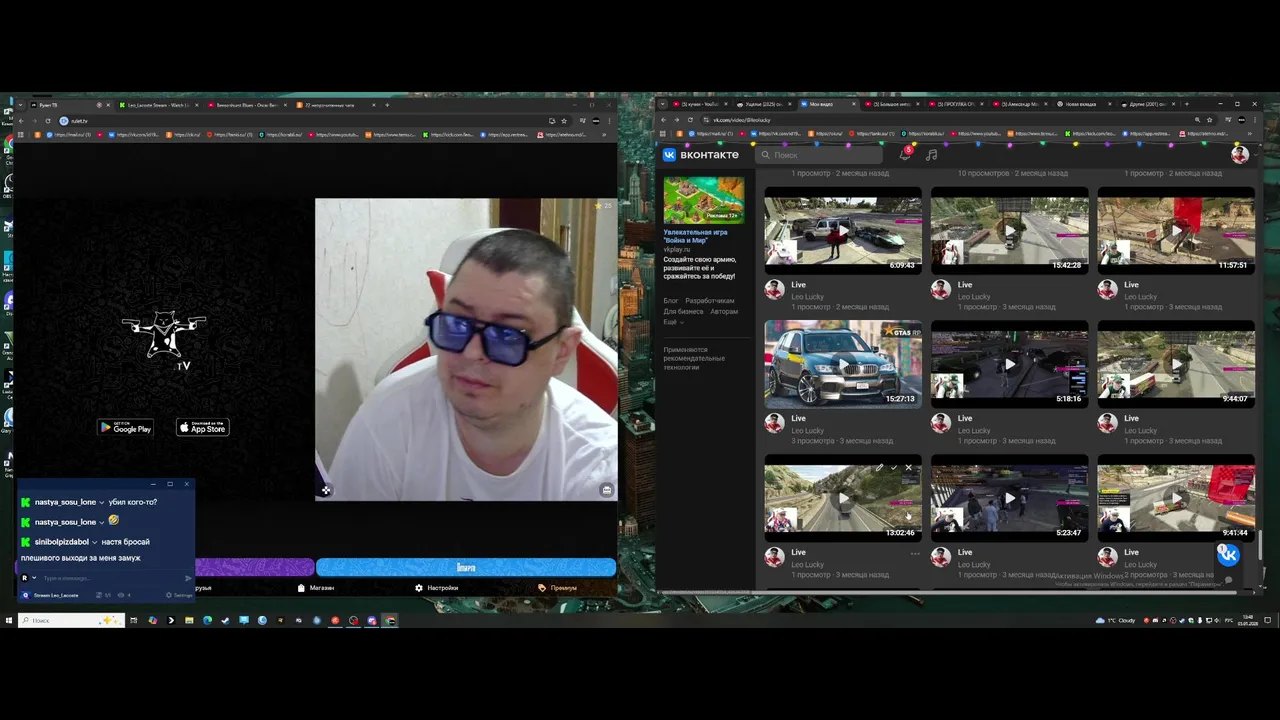1280x720 pixels.
Task: Open the Авторам link
Action: click(724, 312)
